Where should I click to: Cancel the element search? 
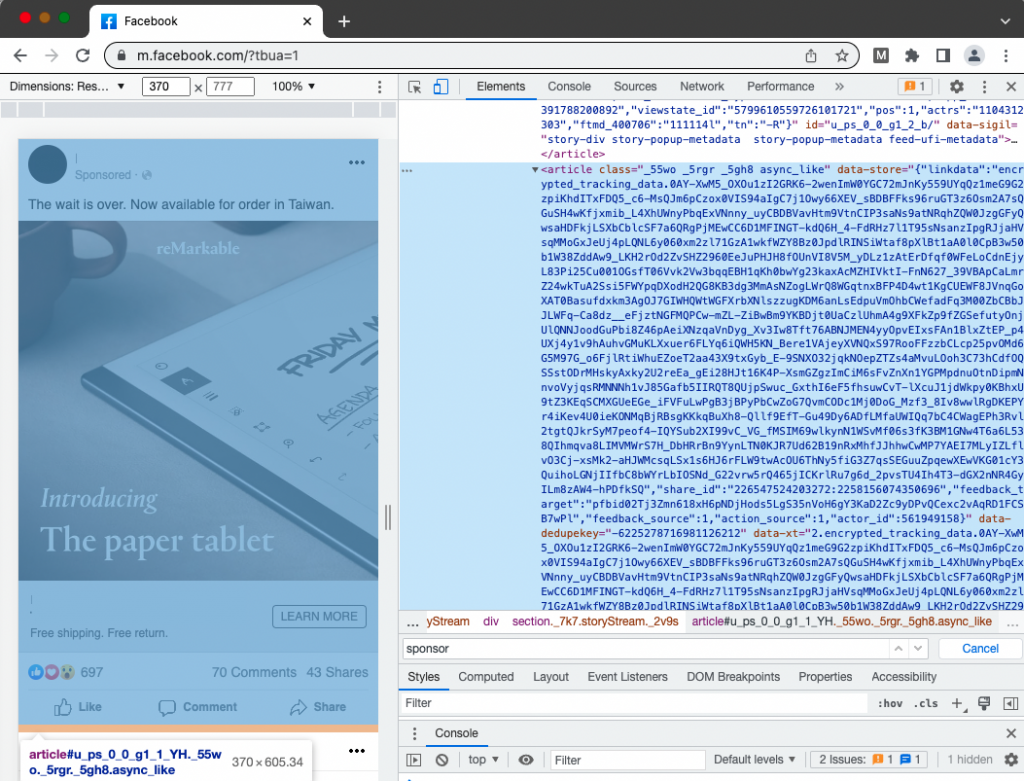(x=980, y=648)
